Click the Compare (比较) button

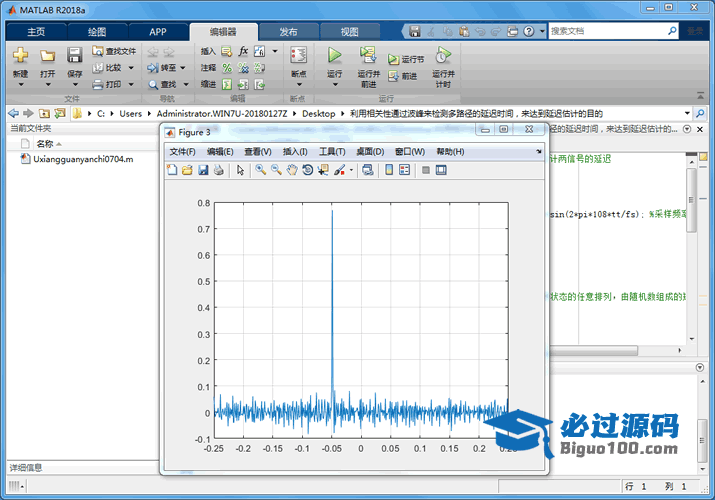(x=107, y=68)
